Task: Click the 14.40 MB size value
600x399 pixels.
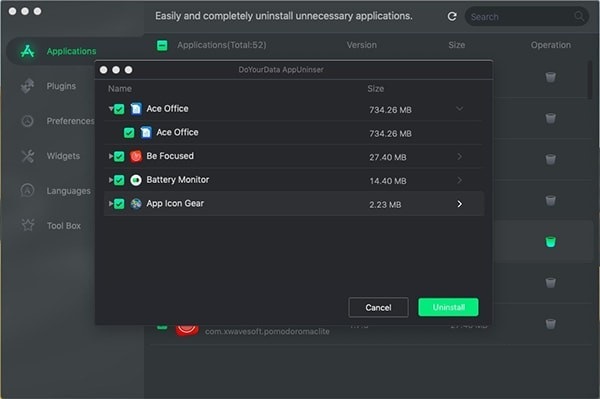Action: click(388, 181)
